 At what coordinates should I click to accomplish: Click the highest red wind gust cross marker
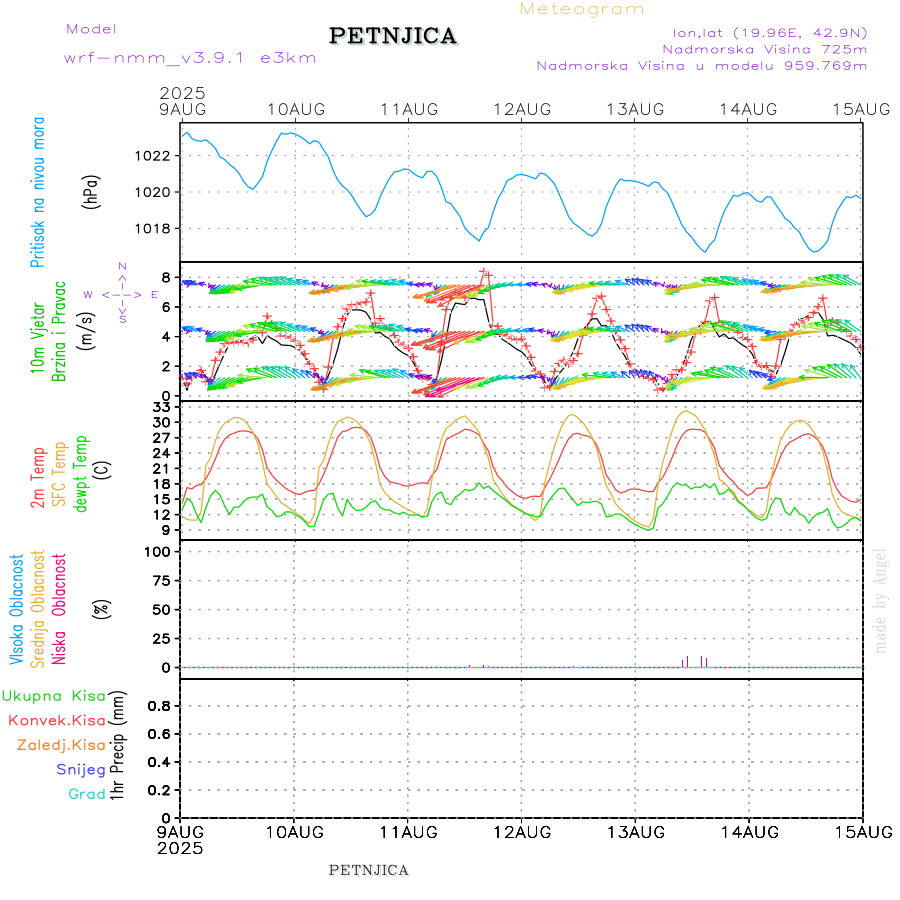[485, 272]
